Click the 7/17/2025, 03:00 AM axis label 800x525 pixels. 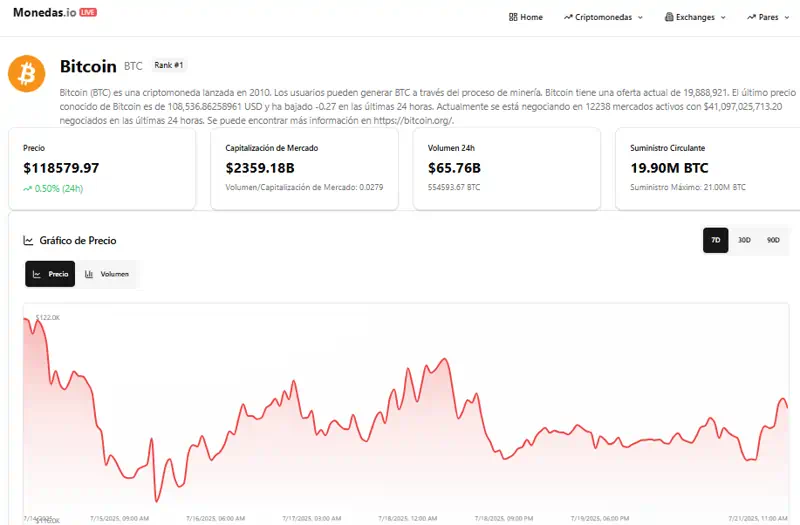pos(311,518)
